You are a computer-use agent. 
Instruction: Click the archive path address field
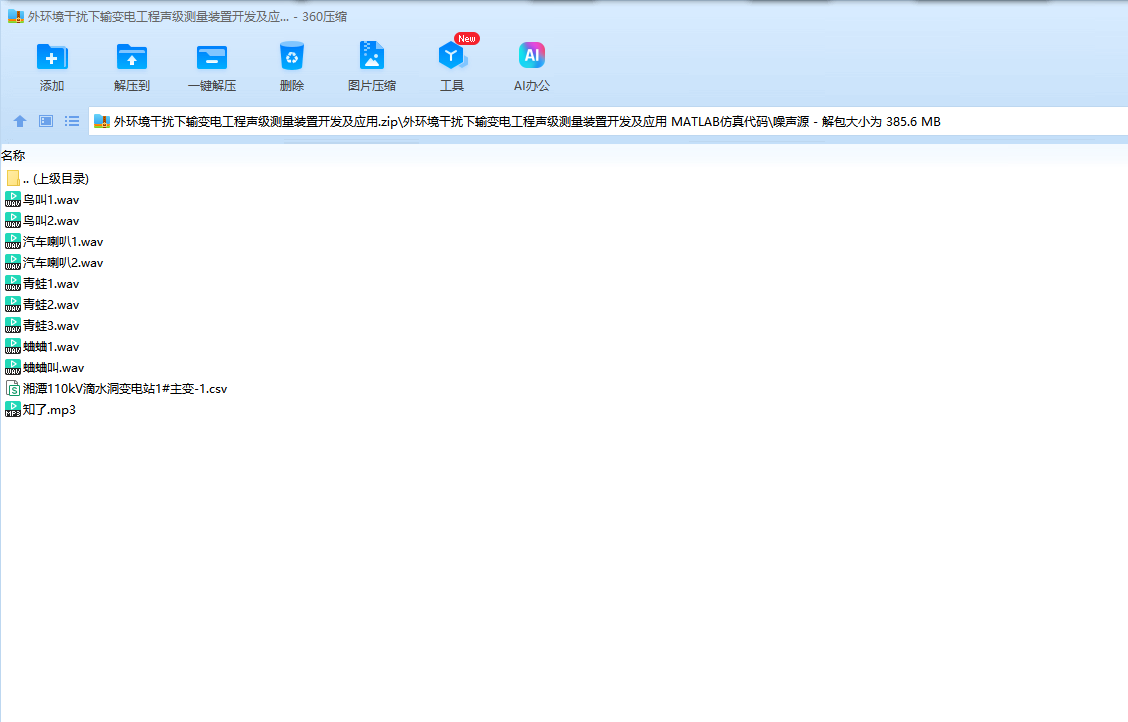(608, 122)
